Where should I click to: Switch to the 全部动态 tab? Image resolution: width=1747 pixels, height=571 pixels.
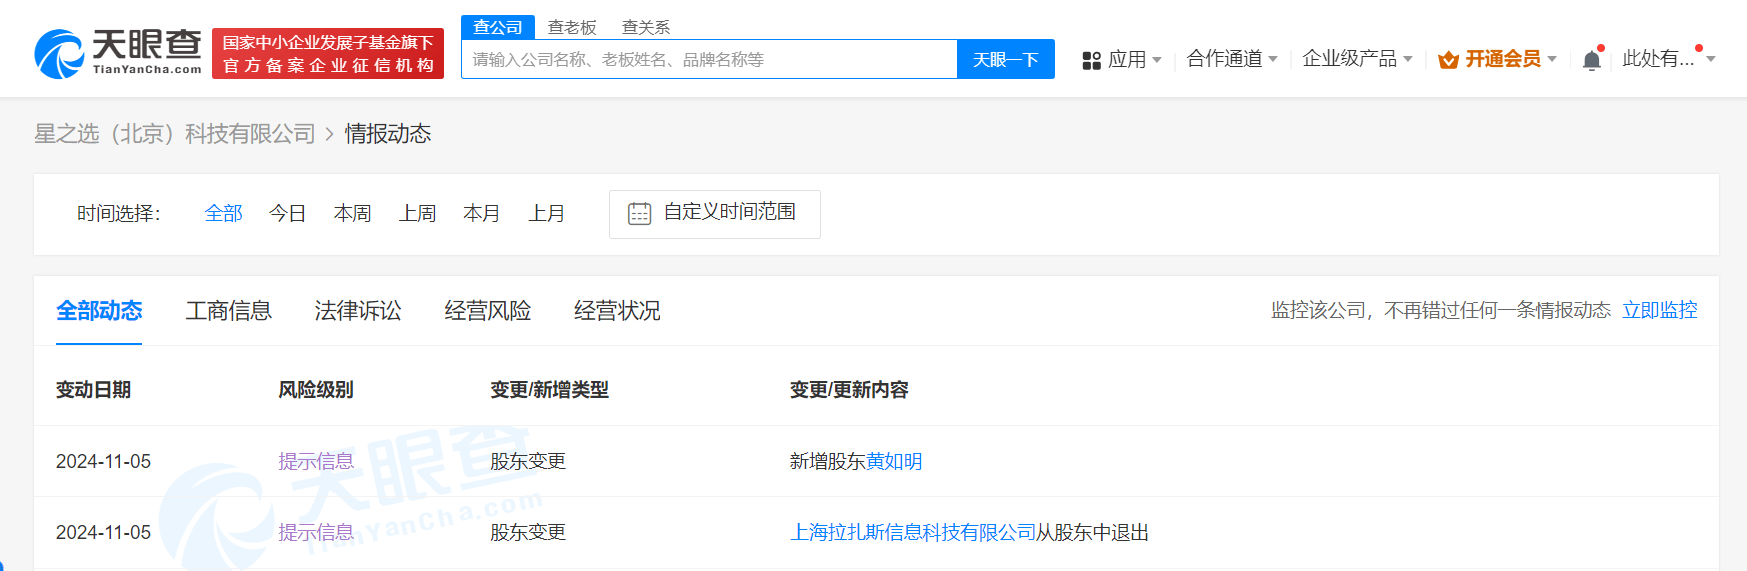click(99, 311)
